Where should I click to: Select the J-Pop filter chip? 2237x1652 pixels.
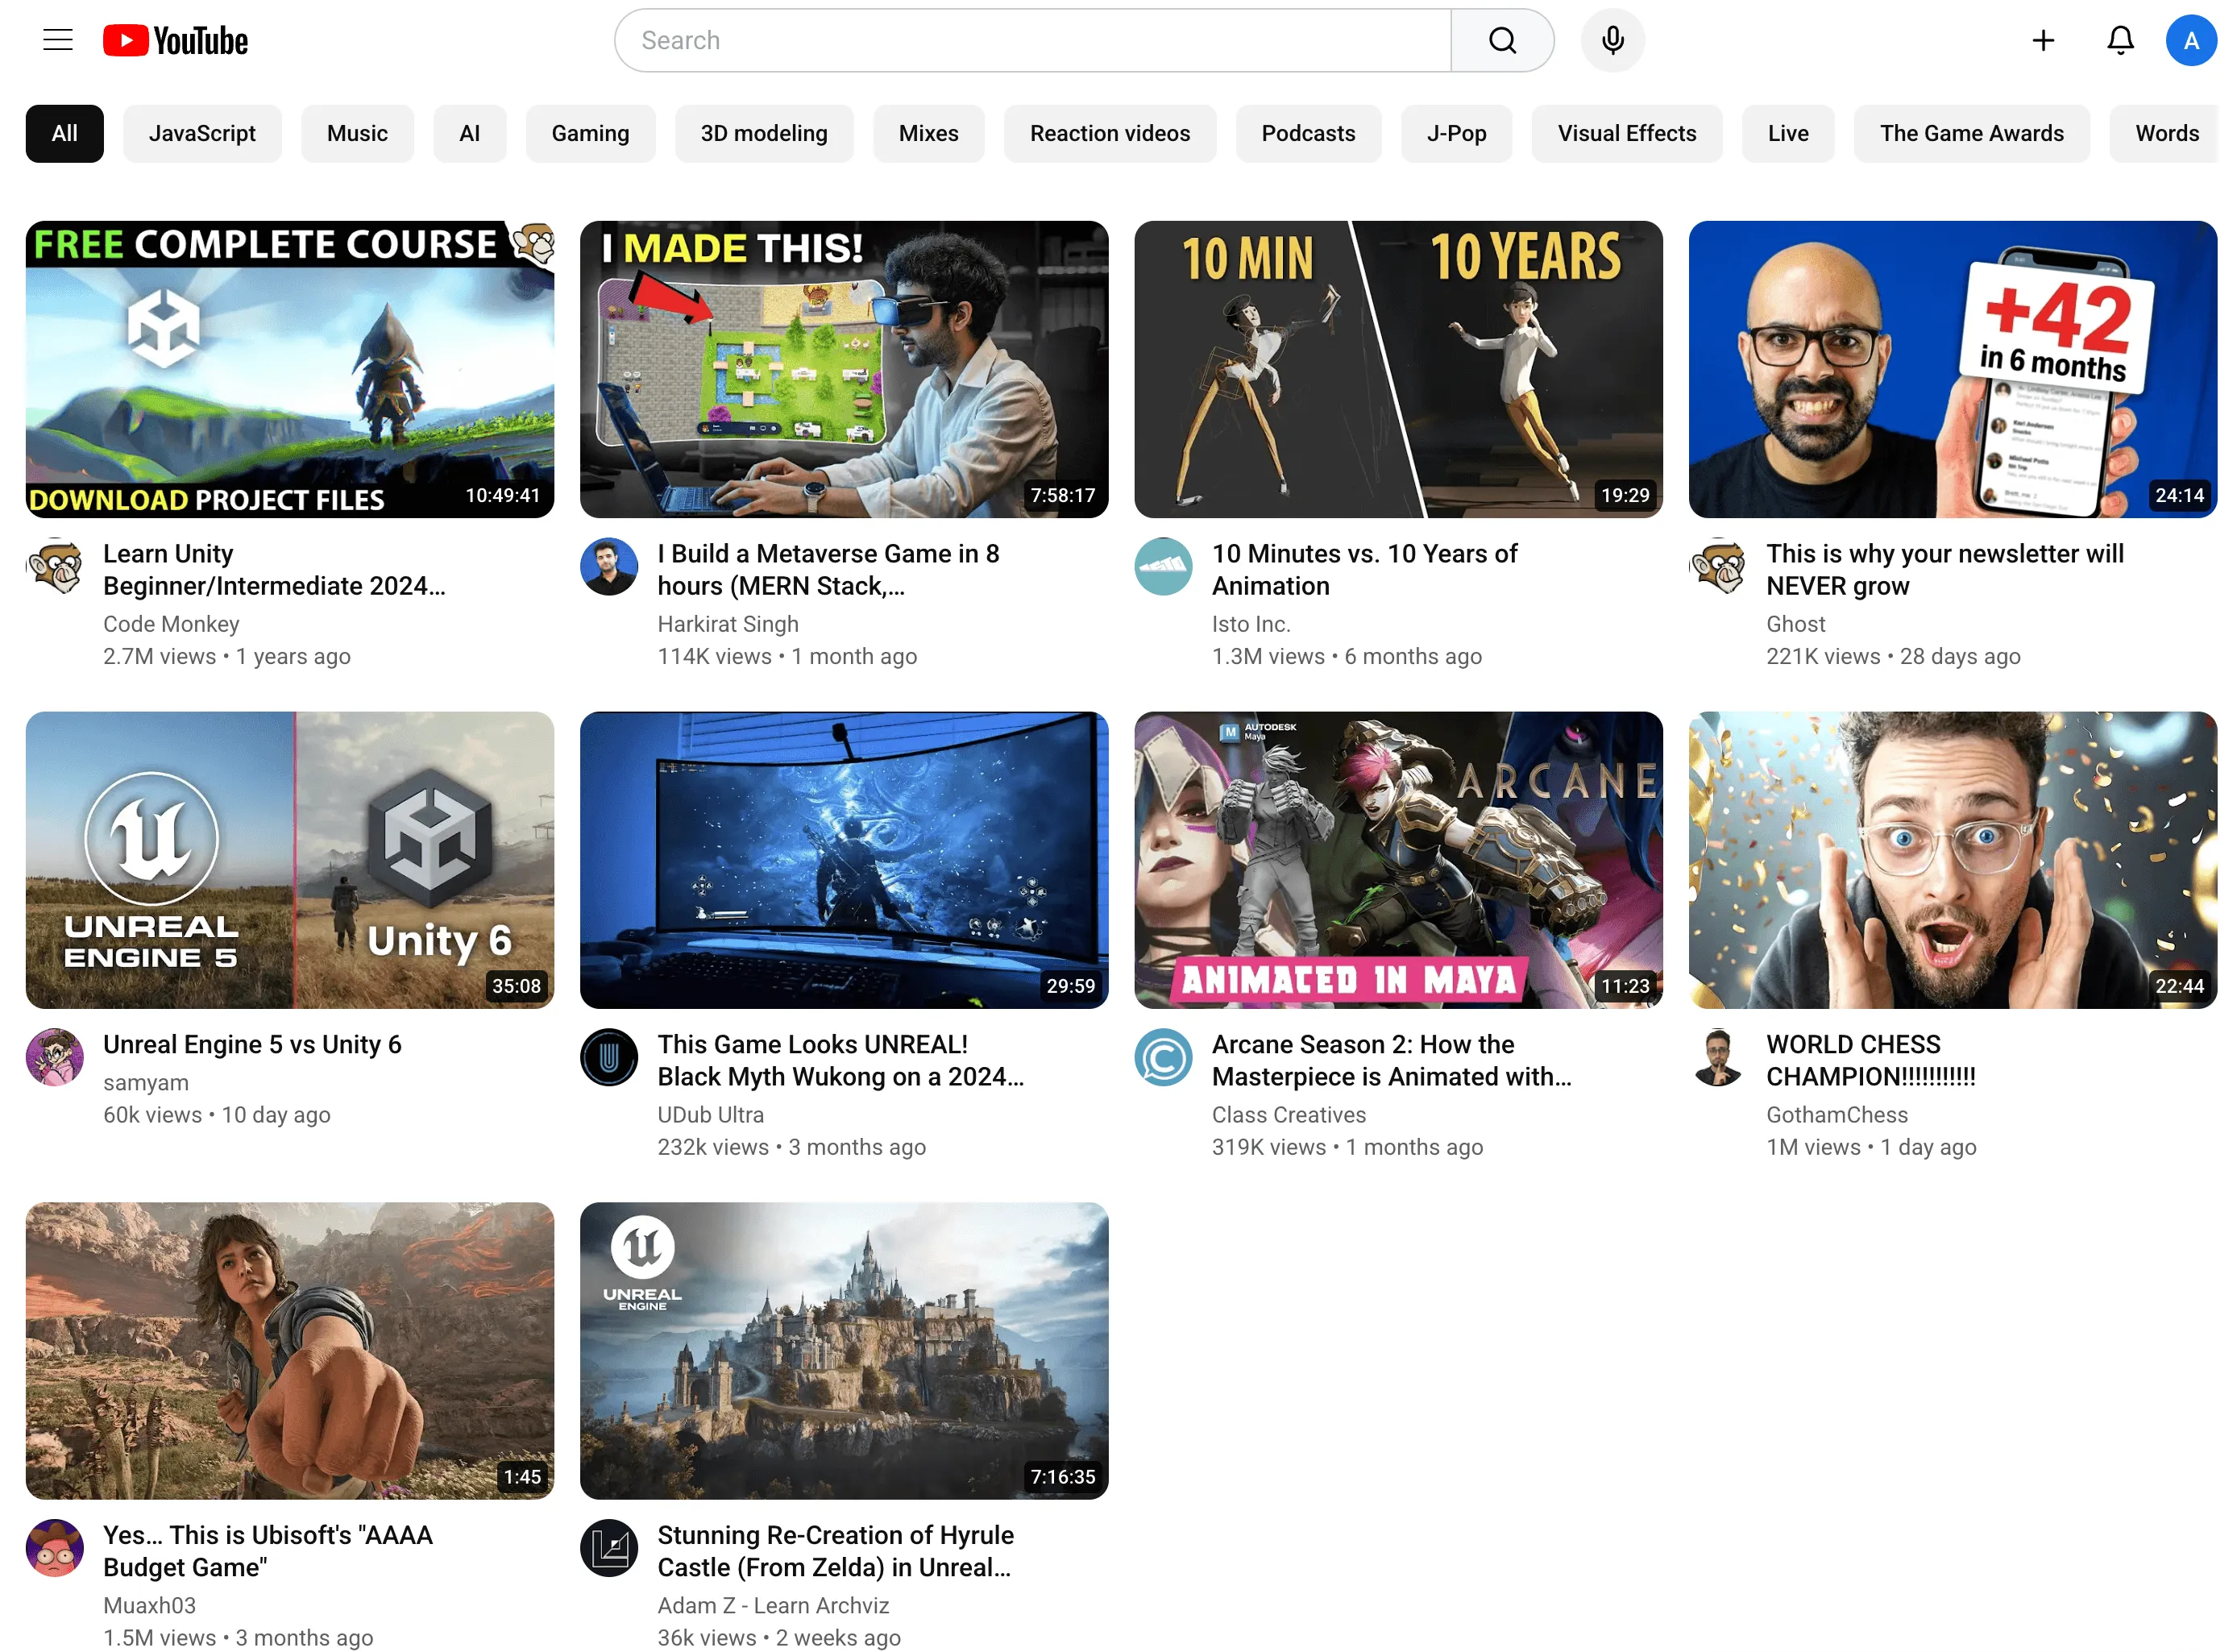(1455, 133)
